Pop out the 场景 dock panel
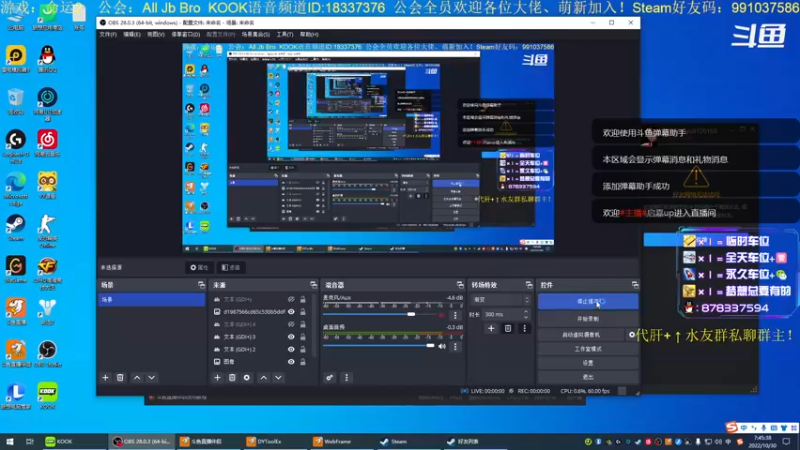Image resolution: width=800 pixels, height=450 pixels. (x=201, y=285)
